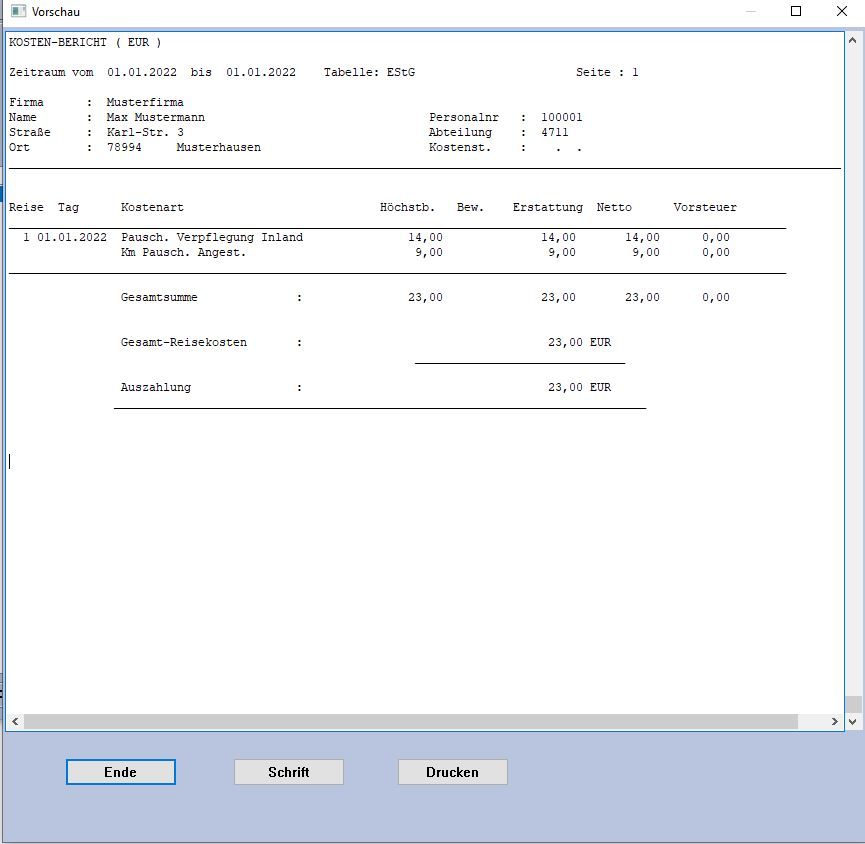
Task: Place cursor on name Max Mustermann
Action: 155,117
